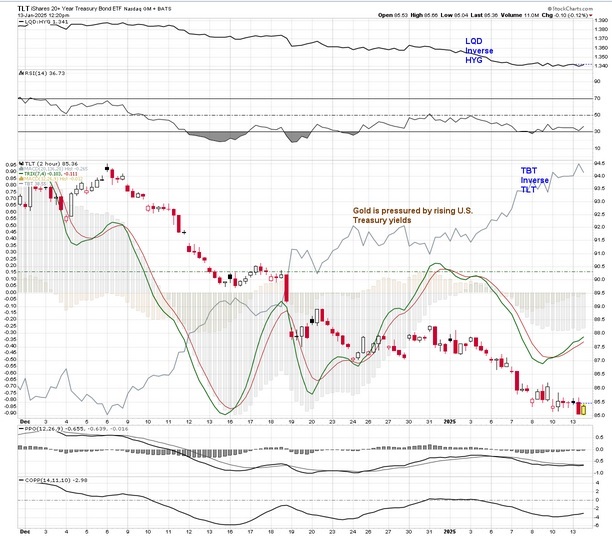Click the LQD Inverse HYG annotation
Image resolution: width=612 pixels, height=538 pixels.
(479, 51)
